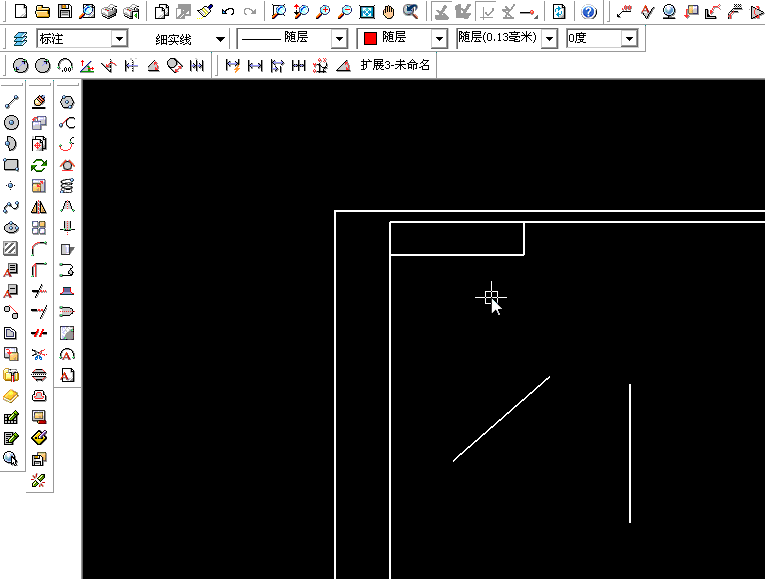This screenshot has height=579, width=765.
Task: Click the 细实线 line type label
Action: [173, 40]
